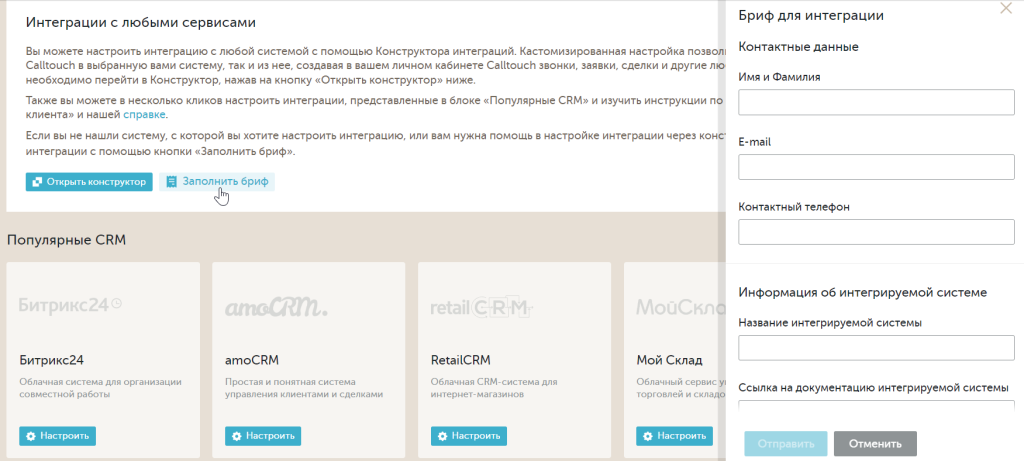Viewport: 1024px width, 461px height.
Task: Configure the Мой Склад integration with 'Настроить'
Action: (675, 436)
